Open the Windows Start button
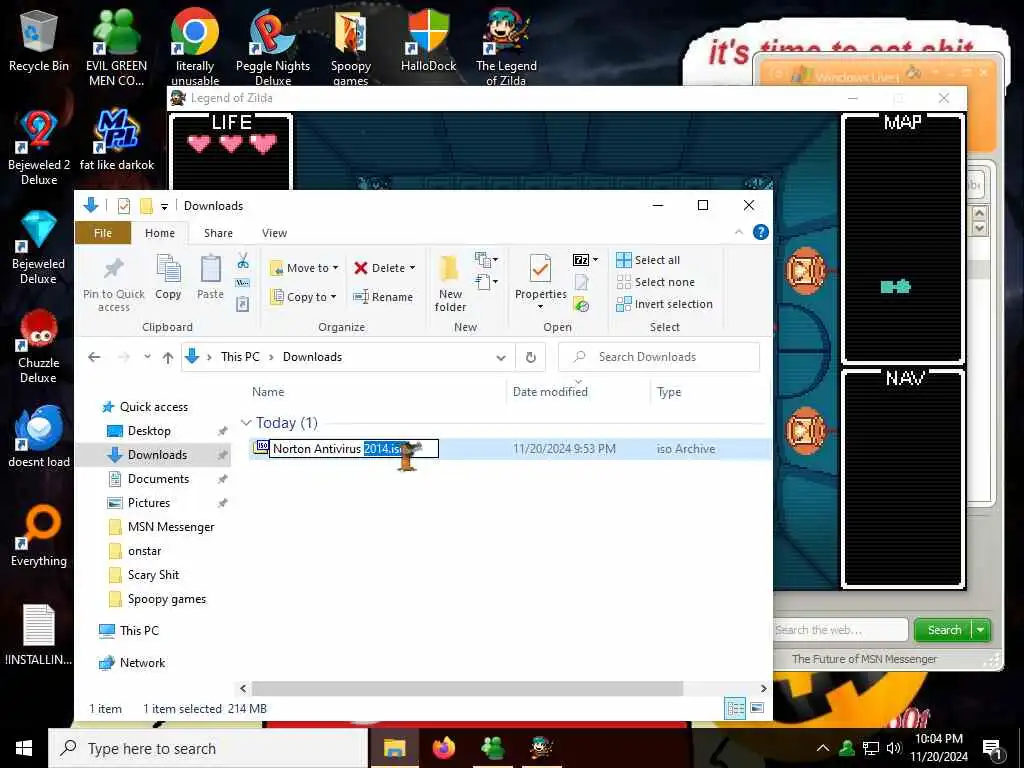 click(x=24, y=748)
